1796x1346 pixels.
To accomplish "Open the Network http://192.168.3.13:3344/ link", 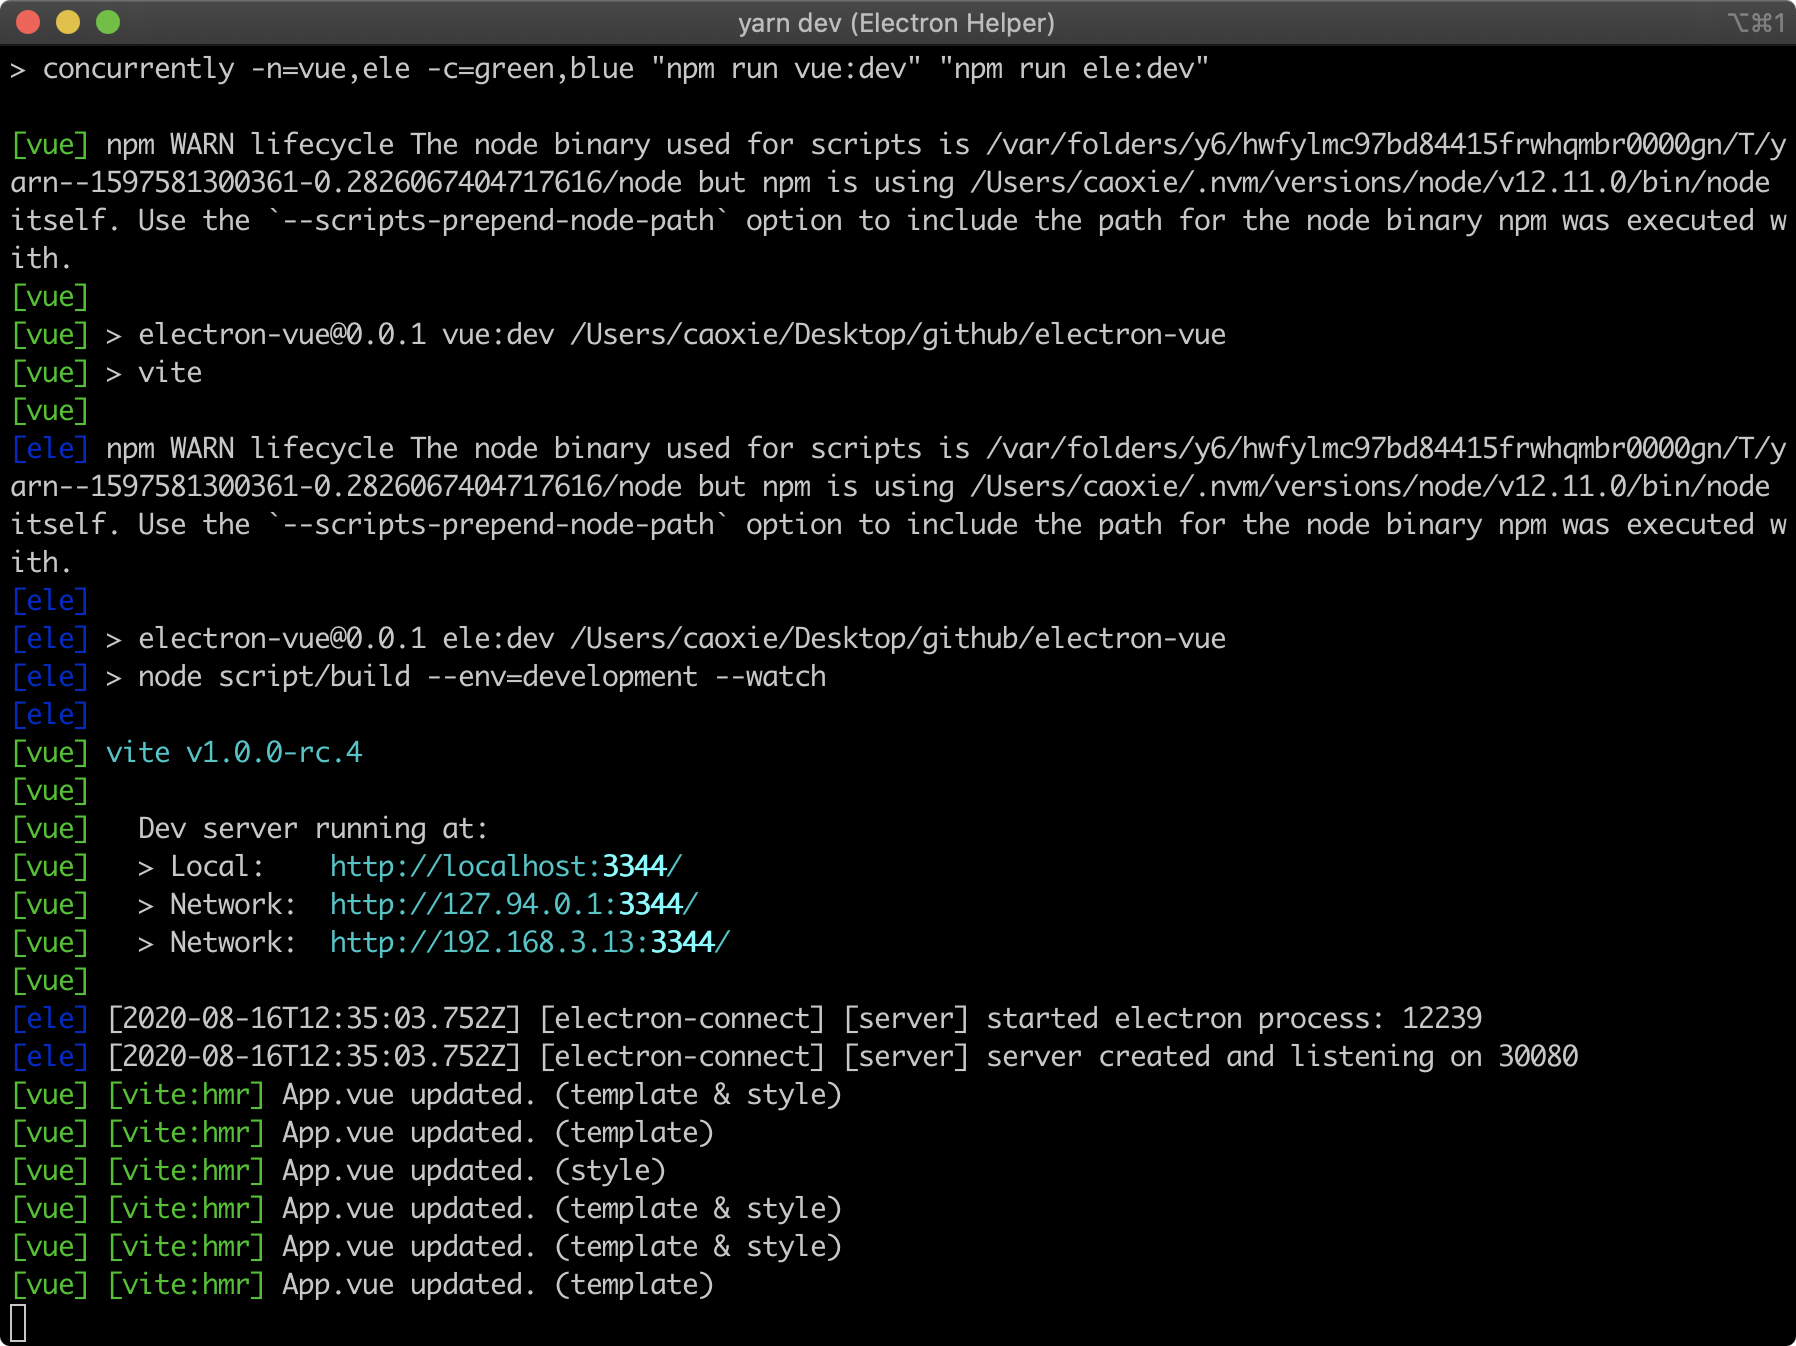I will 529,942.
